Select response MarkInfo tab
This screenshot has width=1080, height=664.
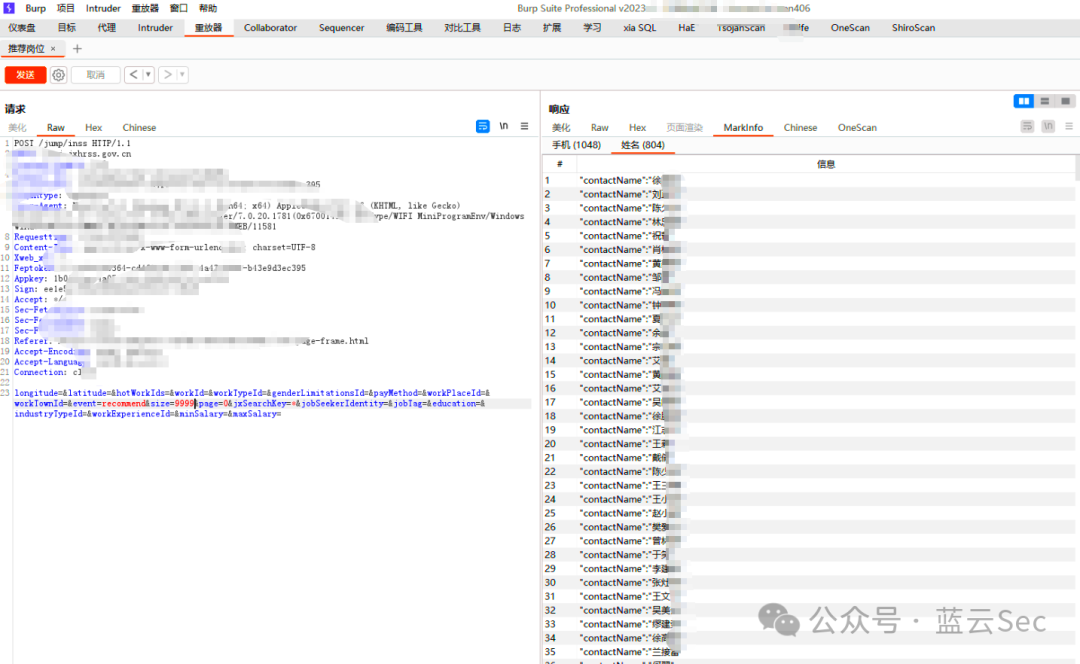point(743,127)
